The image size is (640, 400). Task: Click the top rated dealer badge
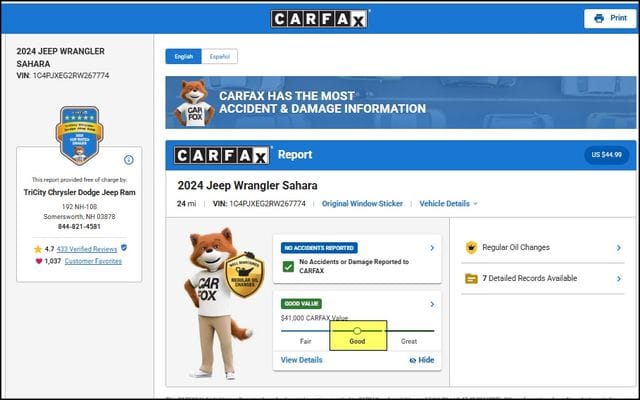pyautogui.click(x=80, y=136)
